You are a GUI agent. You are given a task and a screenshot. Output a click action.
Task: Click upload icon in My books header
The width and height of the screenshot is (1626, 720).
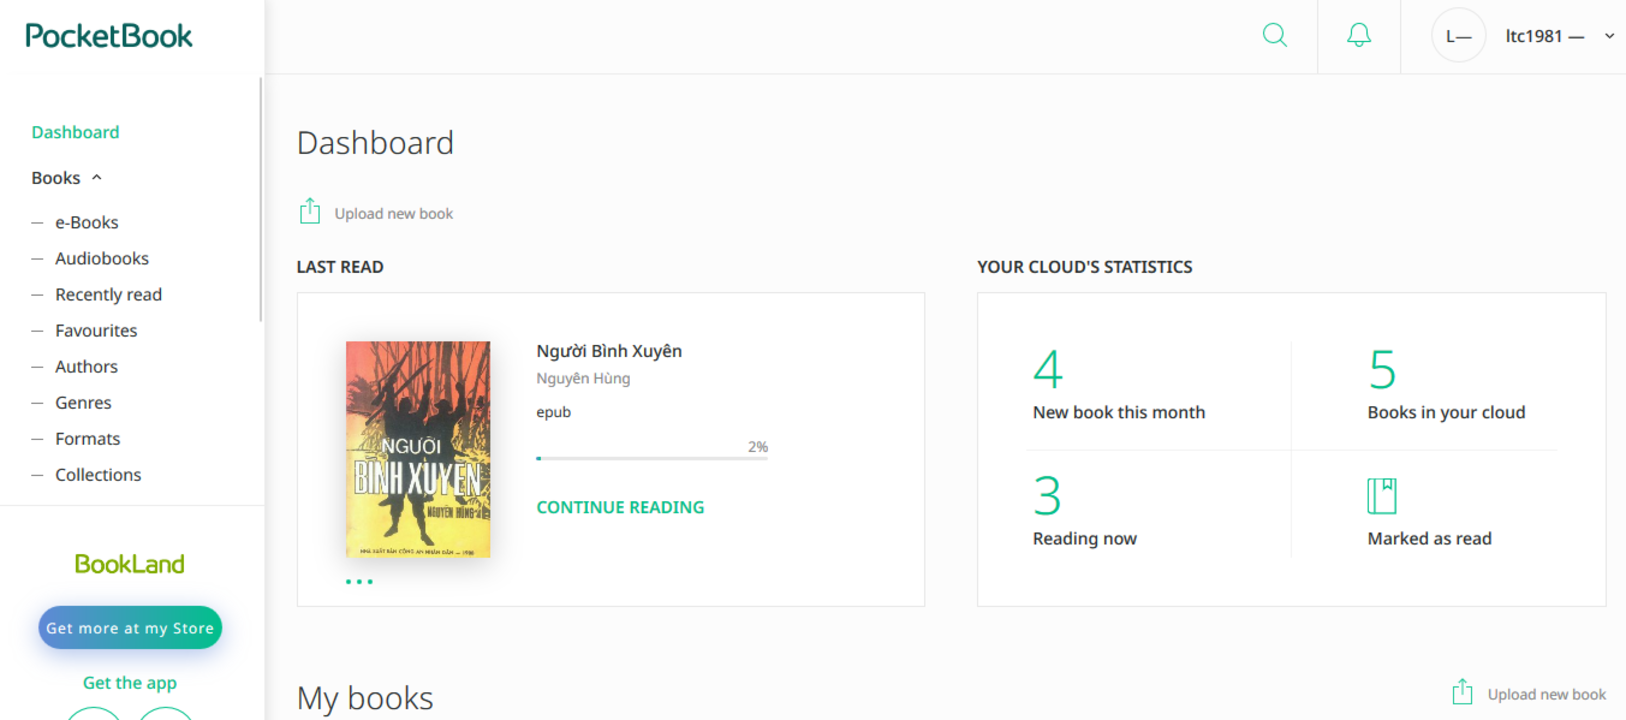(1462, 692)
